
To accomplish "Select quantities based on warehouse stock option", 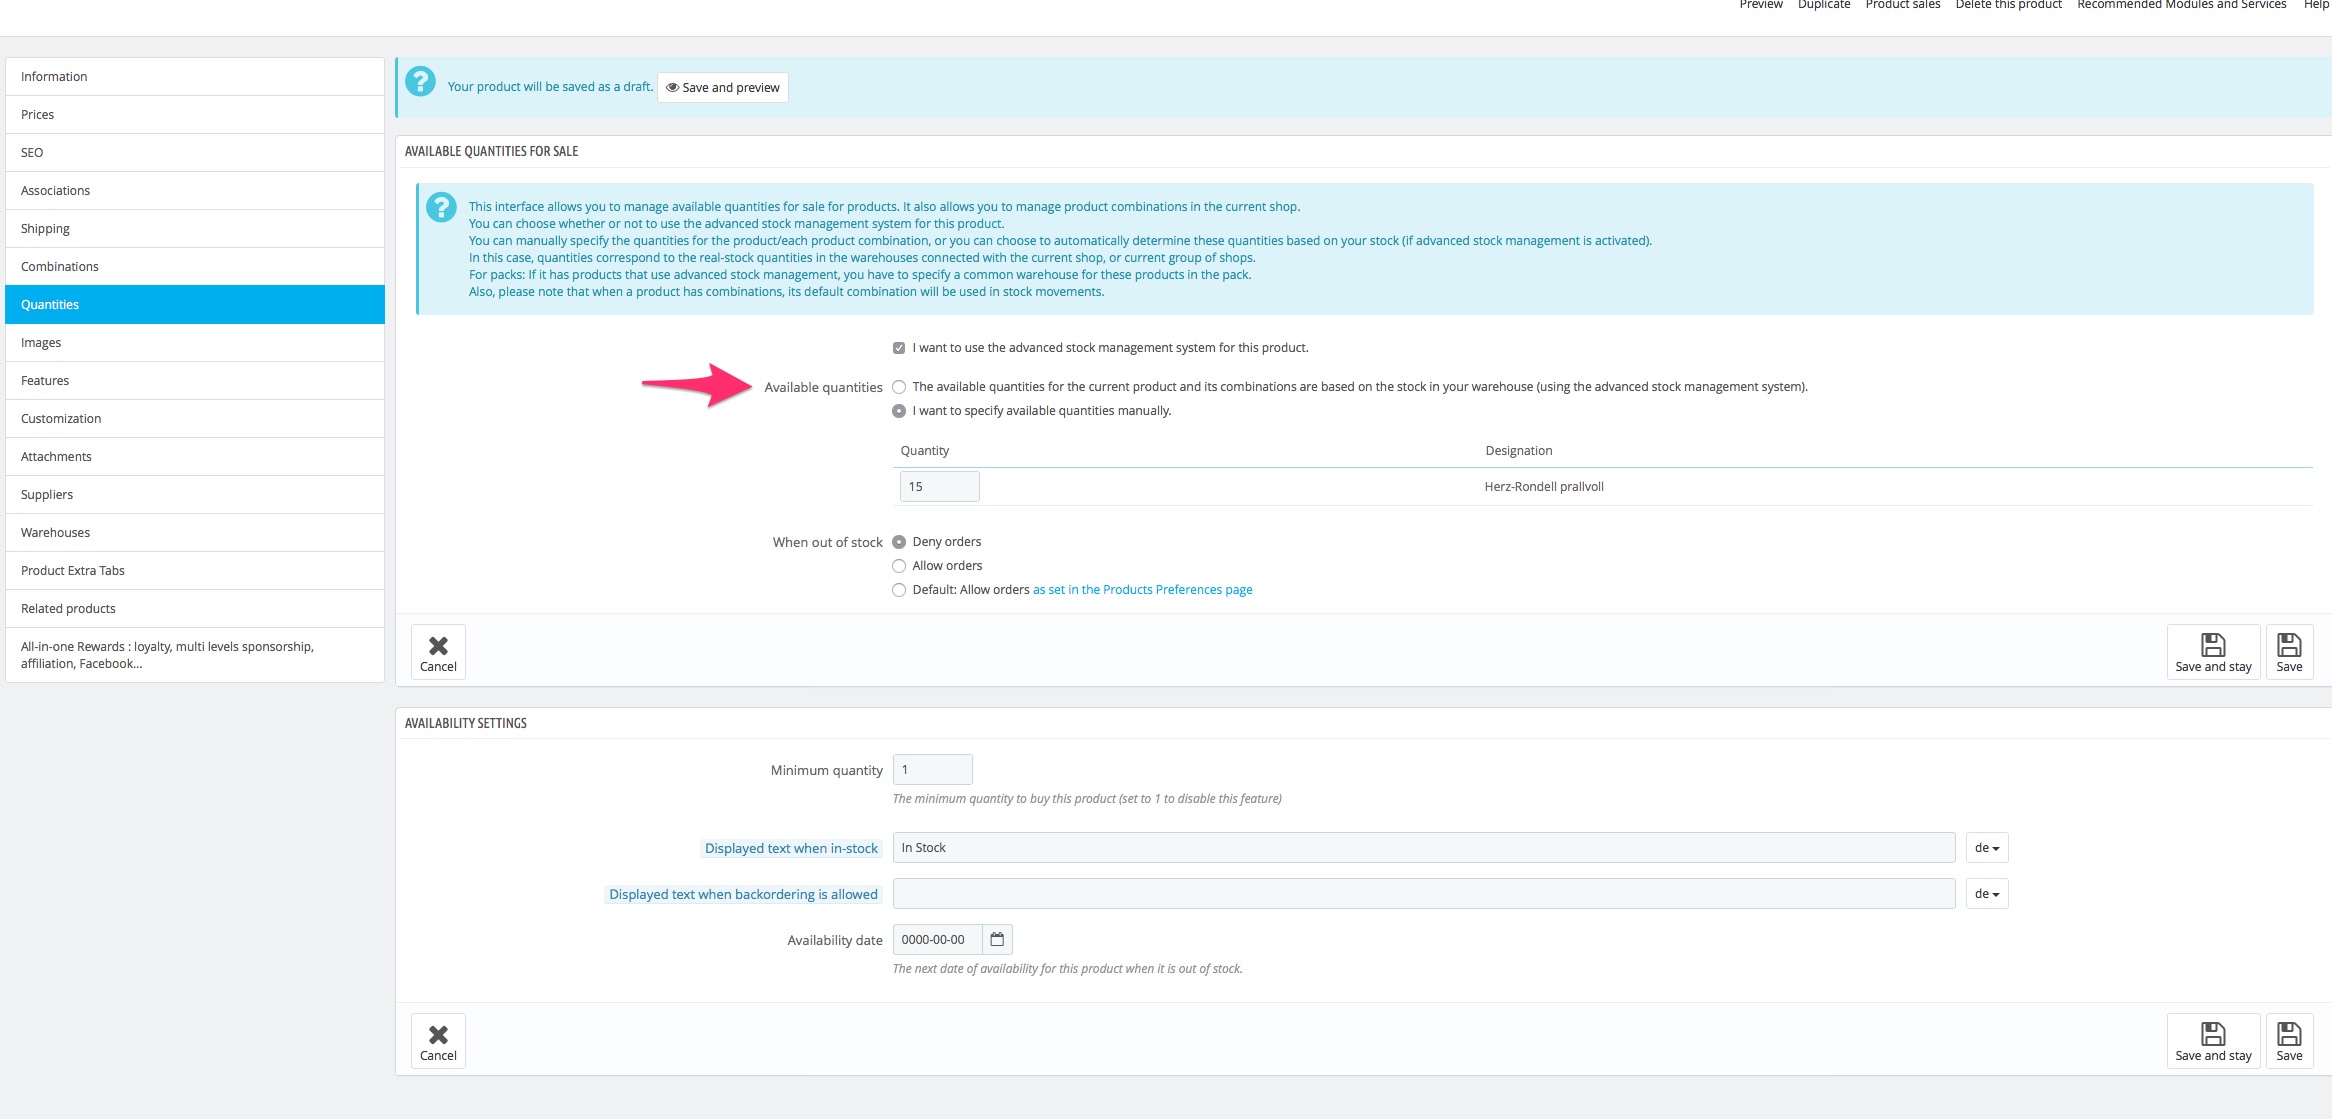I will pos(899,387).
